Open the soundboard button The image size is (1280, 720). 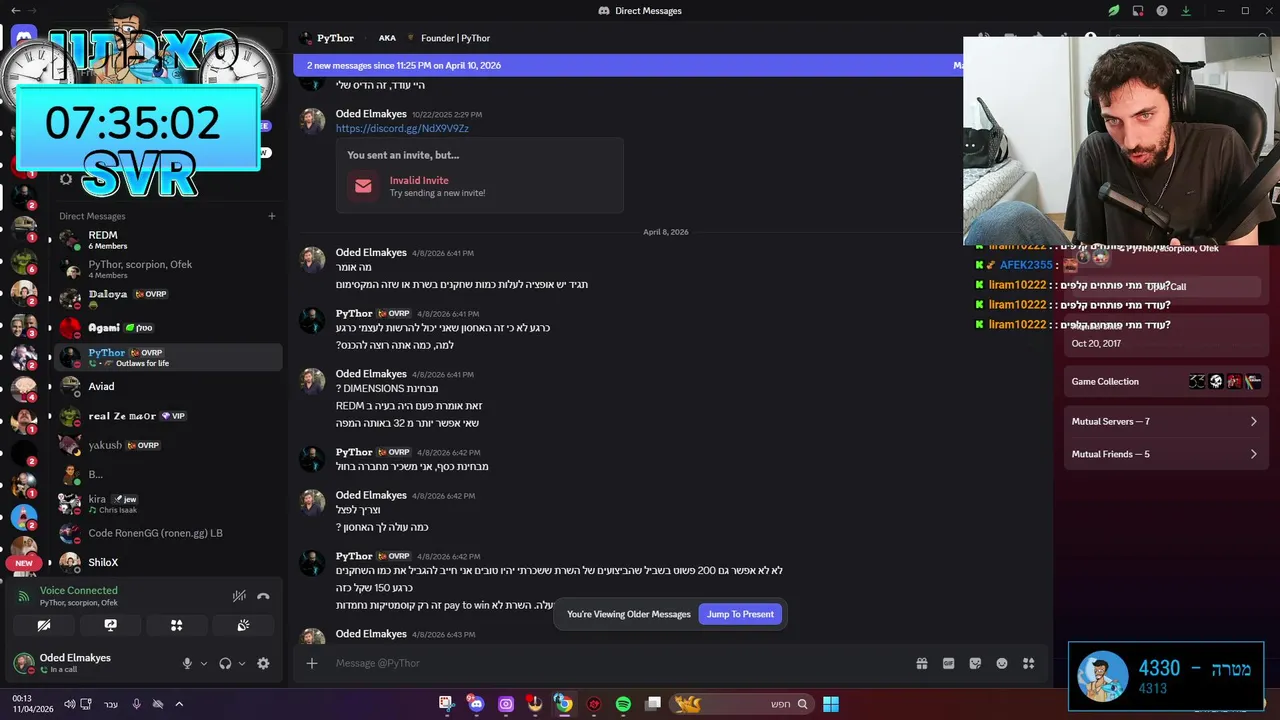243,625
